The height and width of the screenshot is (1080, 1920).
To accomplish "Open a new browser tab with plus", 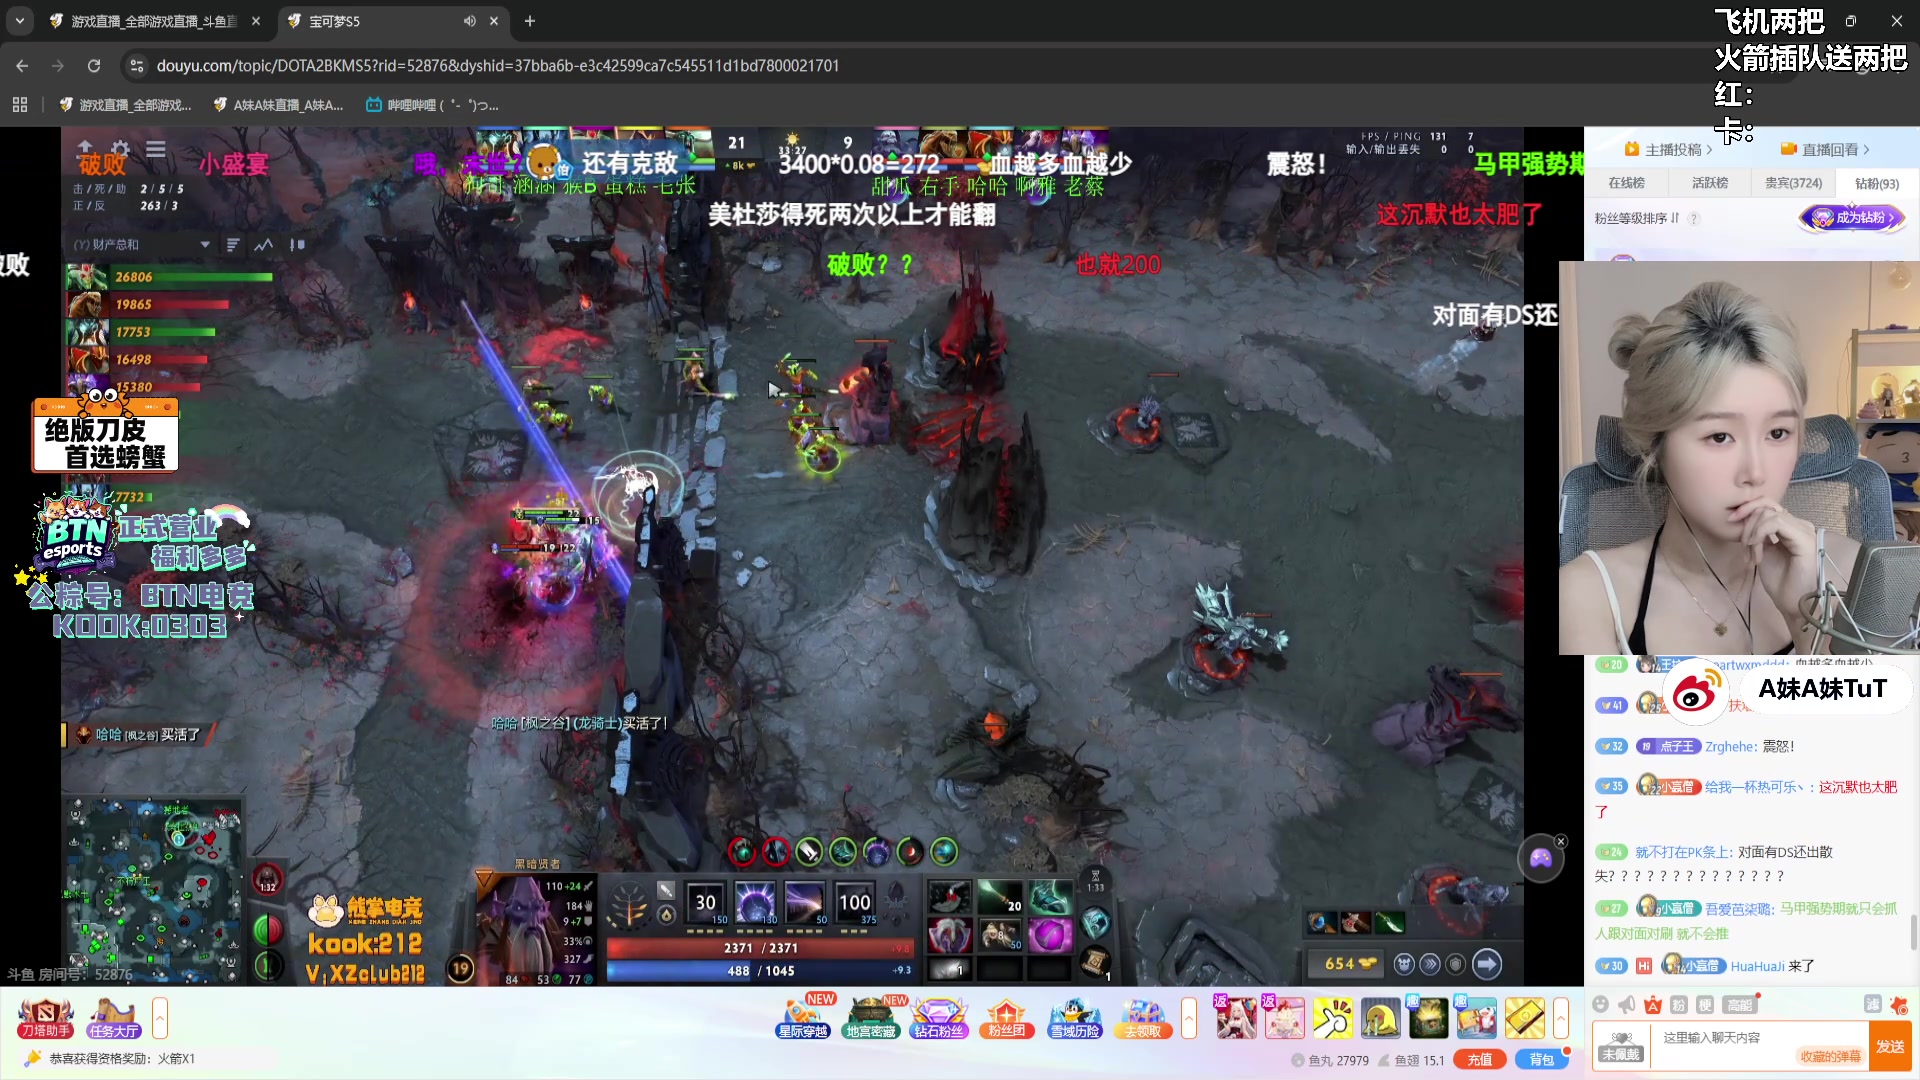I will 530,21.
